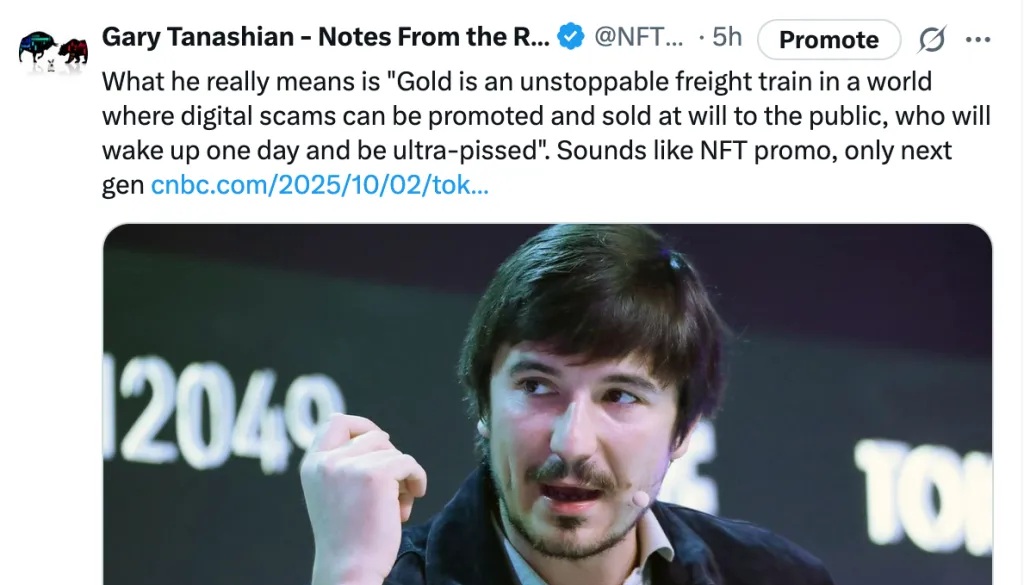This screenshot has height=585, width=1024.
Task: Follow the cnbc.com/2025/10/02 article link
Action: click(319, 186)
